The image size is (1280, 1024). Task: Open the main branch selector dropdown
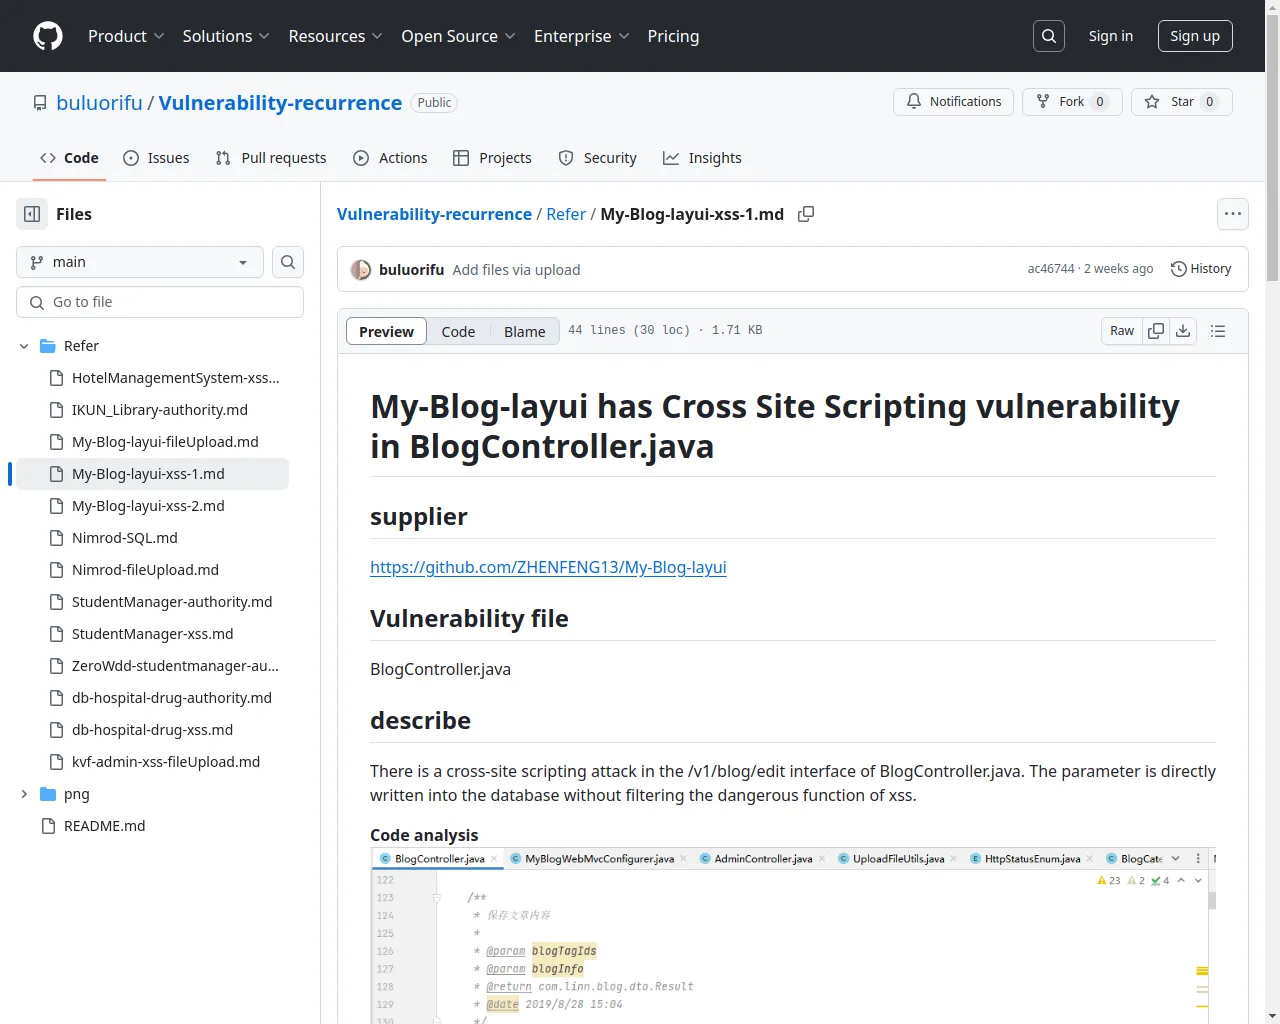(140, 262)
